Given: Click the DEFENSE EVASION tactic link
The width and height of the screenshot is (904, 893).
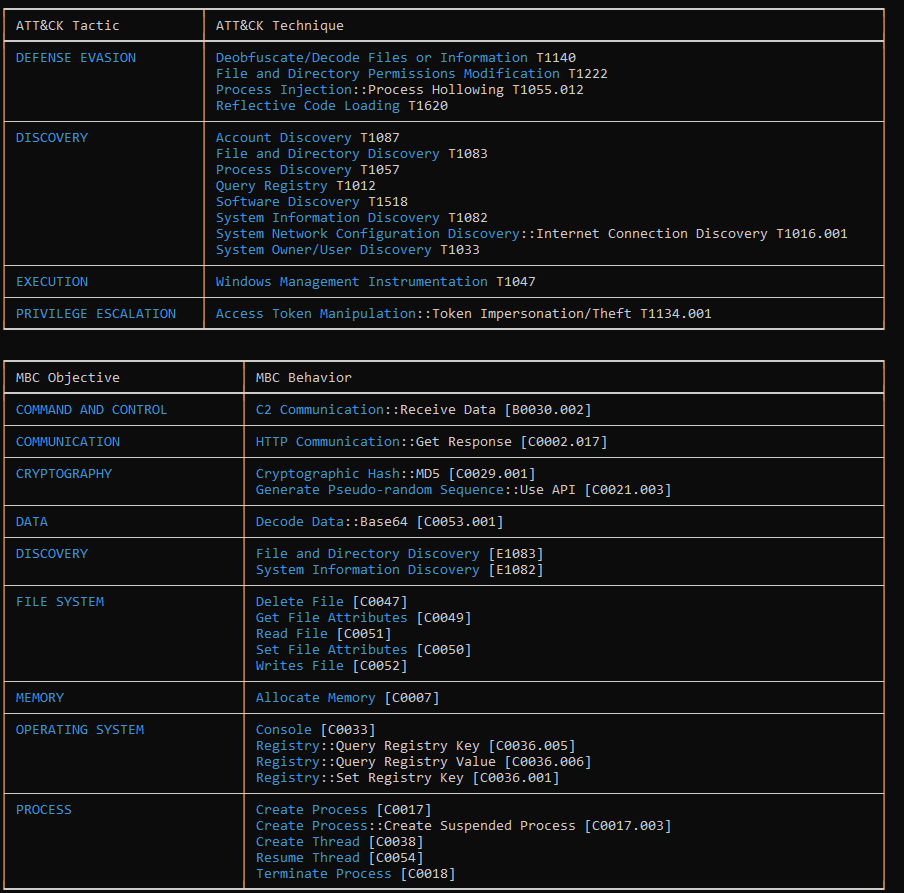Looking at the screenshot, I should coord(76,58).
